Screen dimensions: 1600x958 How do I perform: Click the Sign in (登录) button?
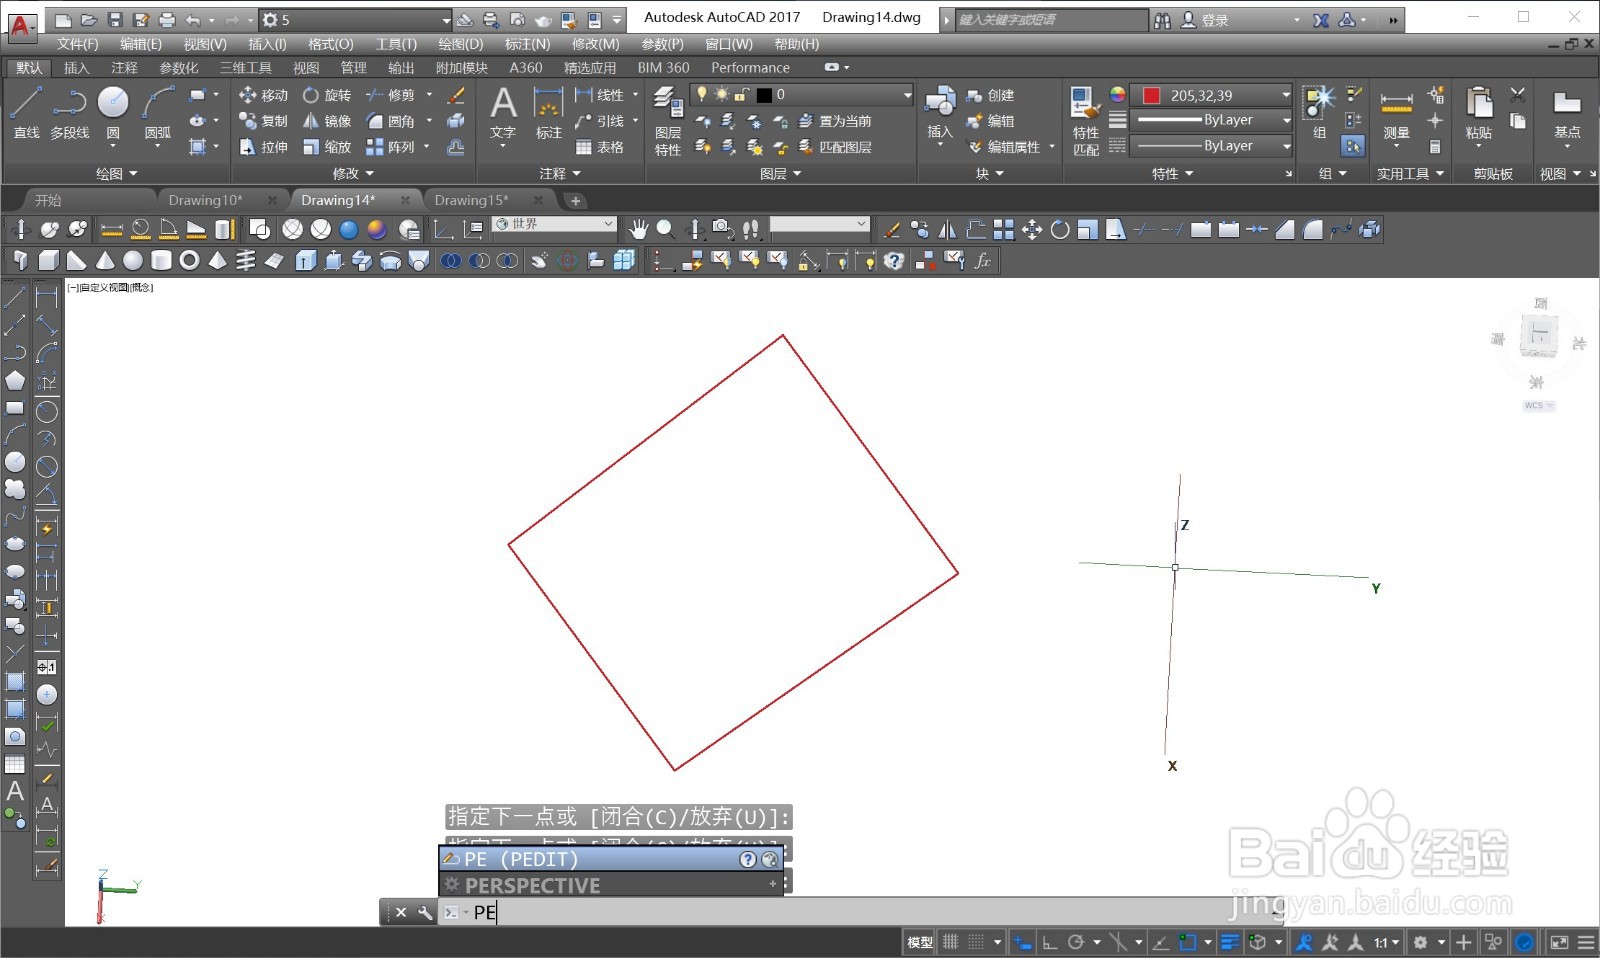1205,20
